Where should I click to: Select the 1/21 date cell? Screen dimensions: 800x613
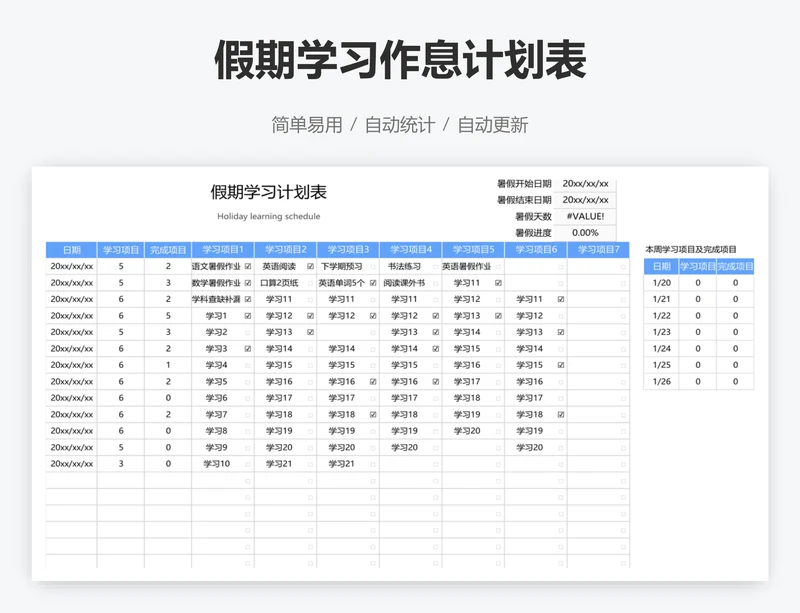click(662, 299)
